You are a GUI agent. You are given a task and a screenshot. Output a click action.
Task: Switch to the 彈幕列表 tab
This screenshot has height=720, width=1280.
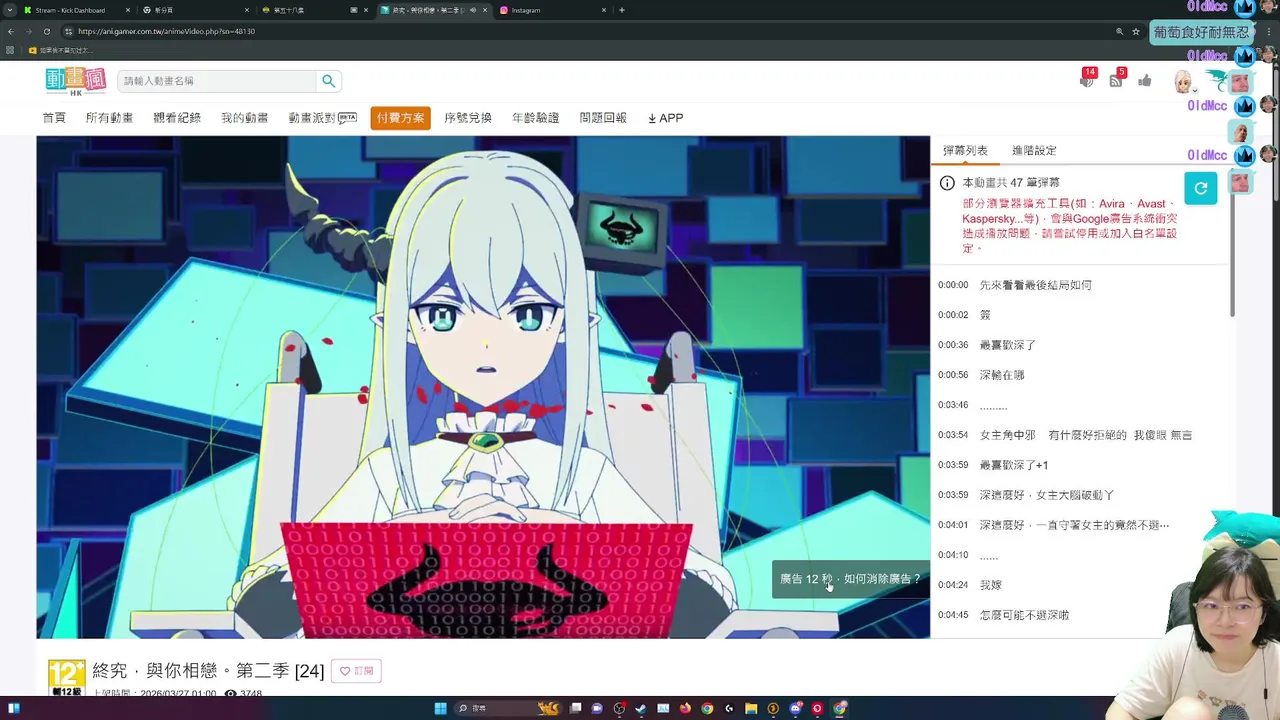tap(965, 150)
